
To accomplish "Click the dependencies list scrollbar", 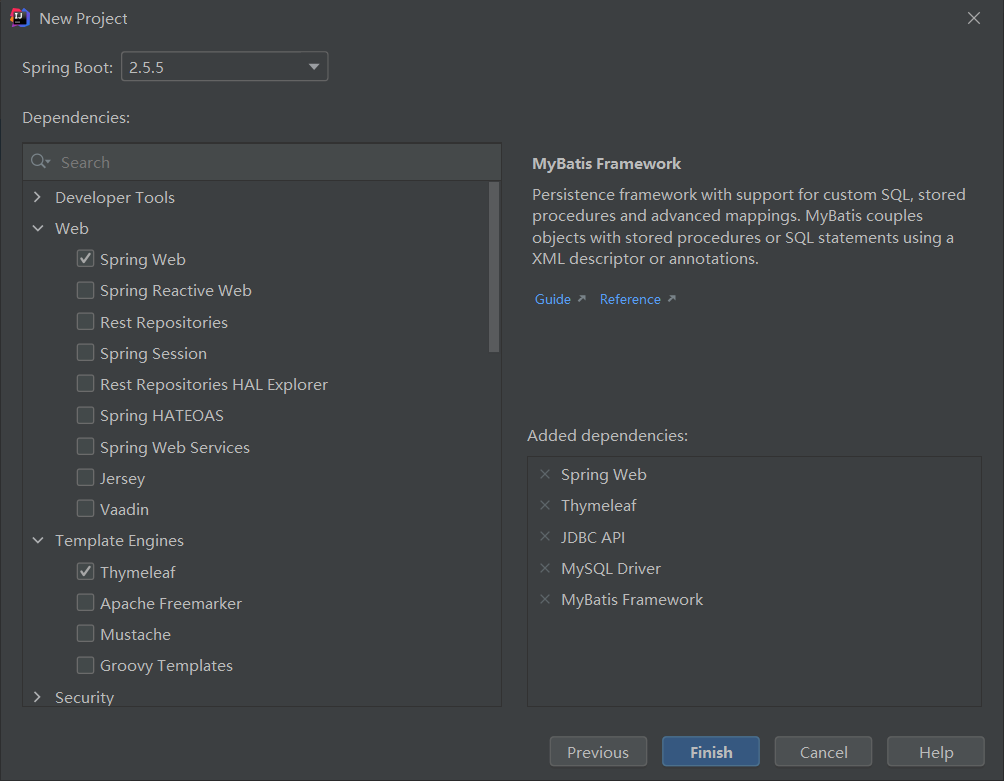I will 494,267.
